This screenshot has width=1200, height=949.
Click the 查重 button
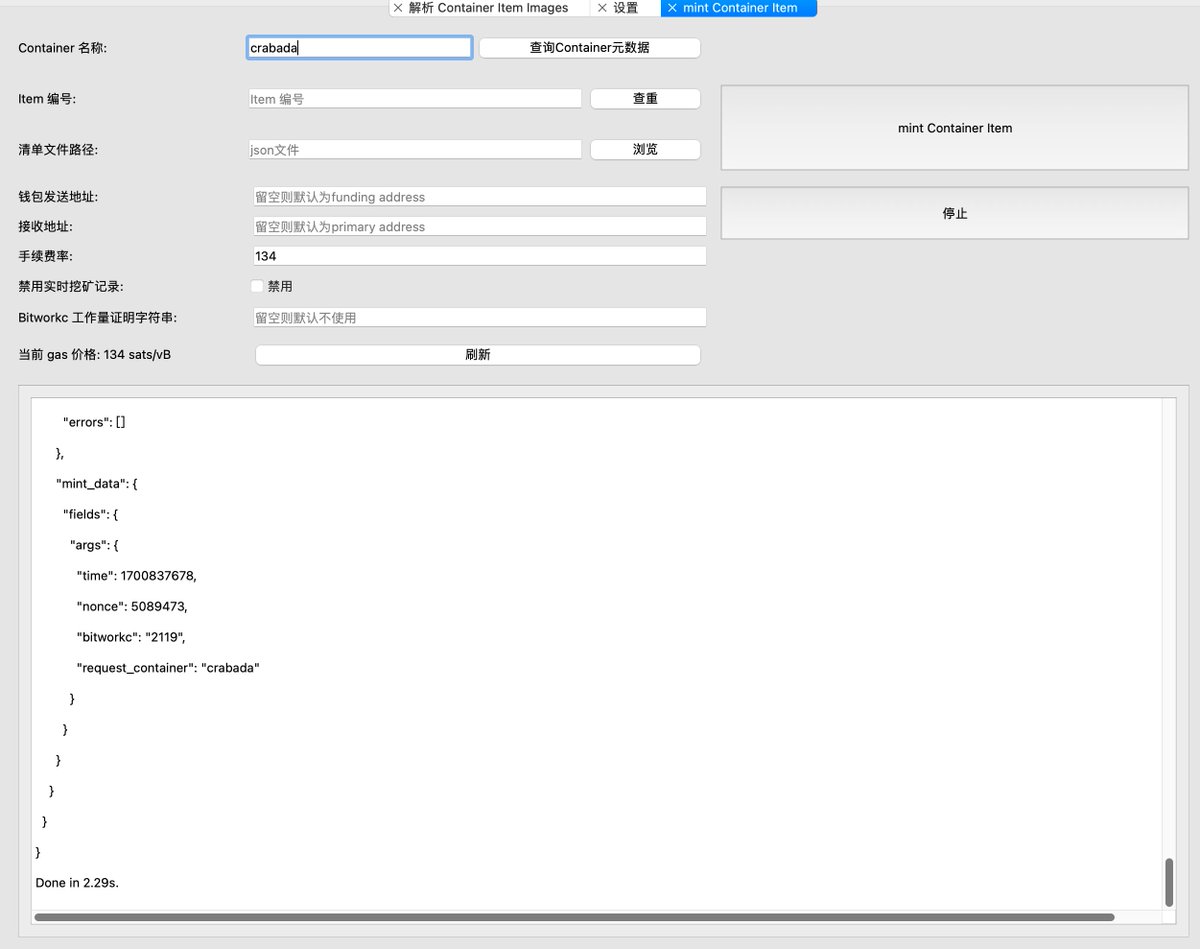click(645, 99)
